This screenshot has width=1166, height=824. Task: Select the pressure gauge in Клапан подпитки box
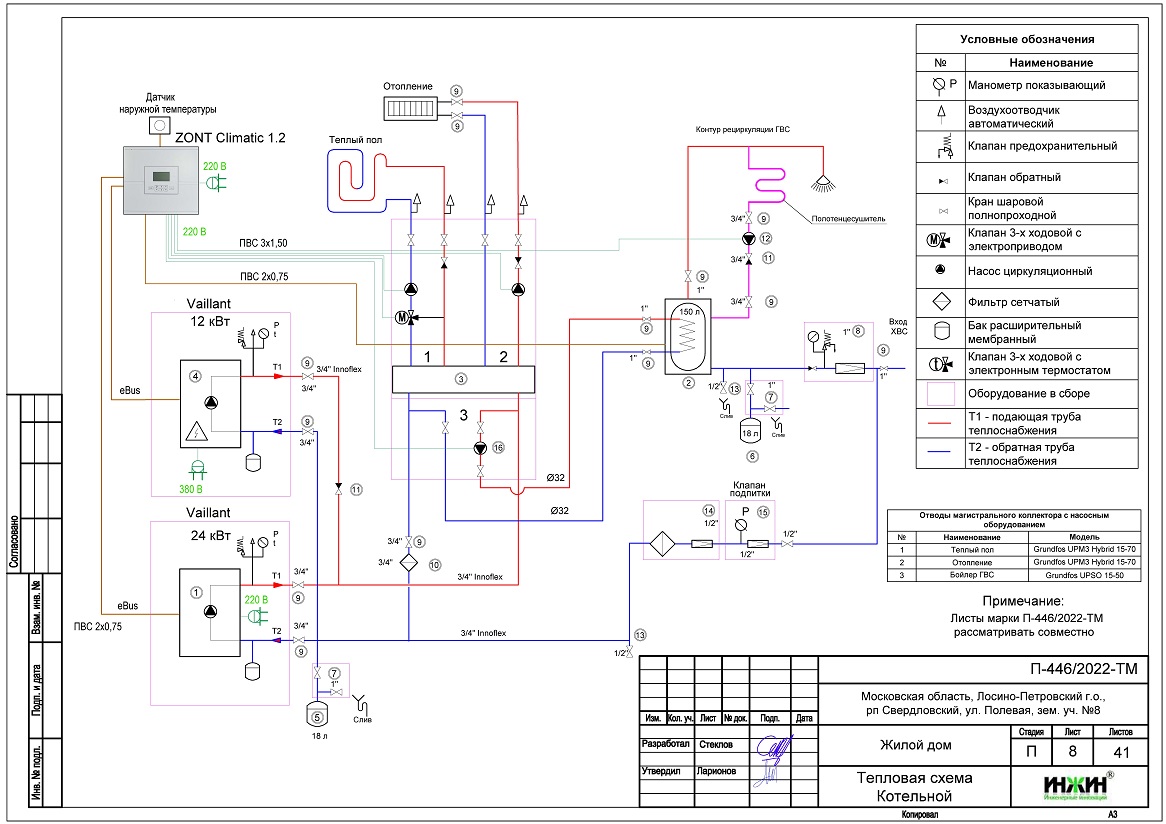pos(741,522)
